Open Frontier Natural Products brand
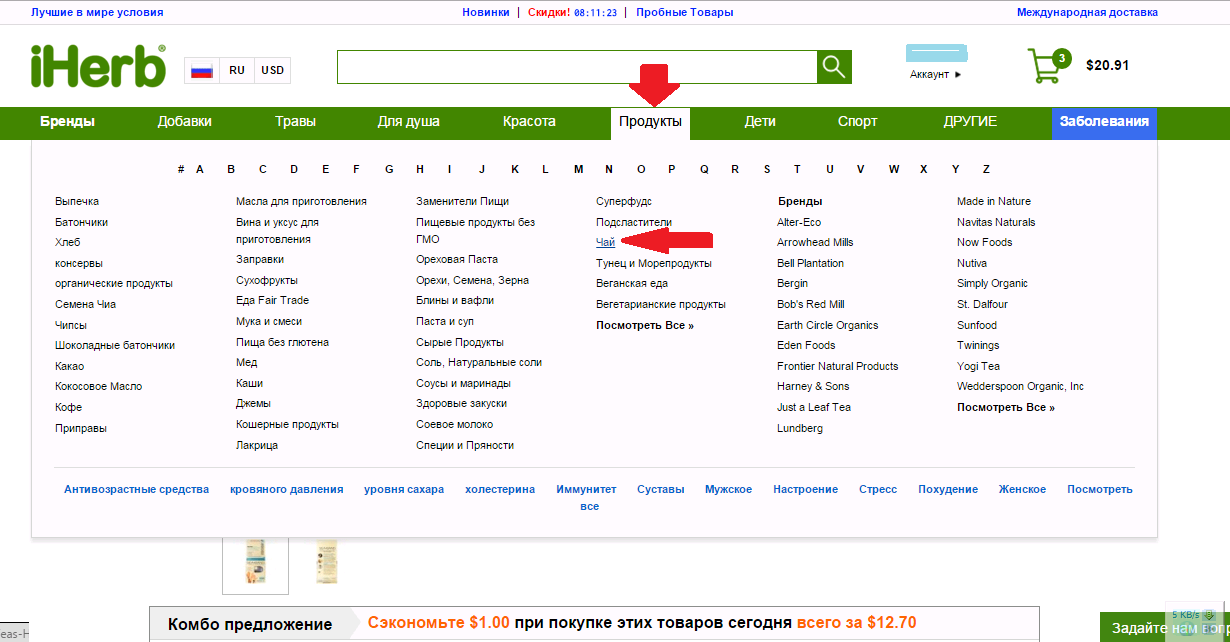The height and width of the screenshot is (642, 1230). click(838, 366)
